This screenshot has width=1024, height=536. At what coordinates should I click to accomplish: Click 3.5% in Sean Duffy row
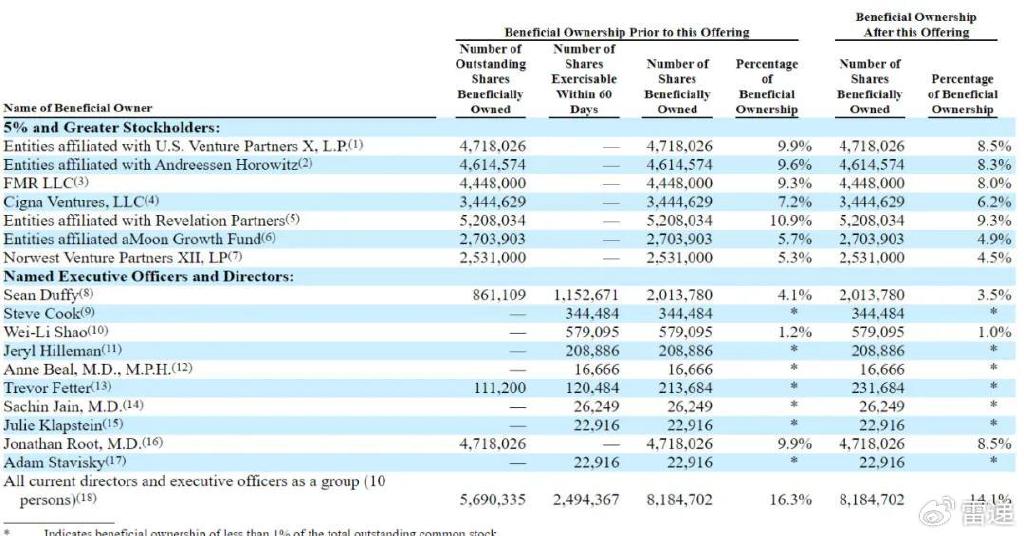tap(994, 295)
